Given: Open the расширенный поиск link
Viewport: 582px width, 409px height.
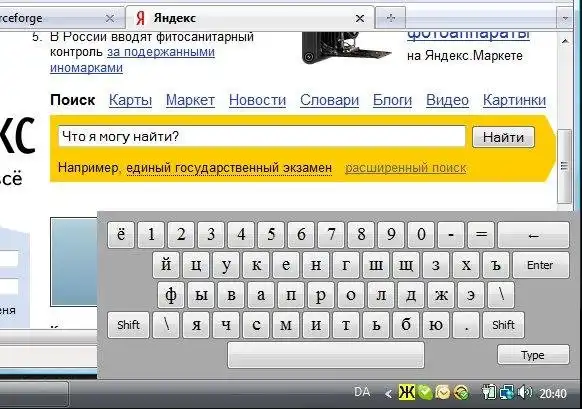Looking at the screenshot, I should (x=405, y=168).
